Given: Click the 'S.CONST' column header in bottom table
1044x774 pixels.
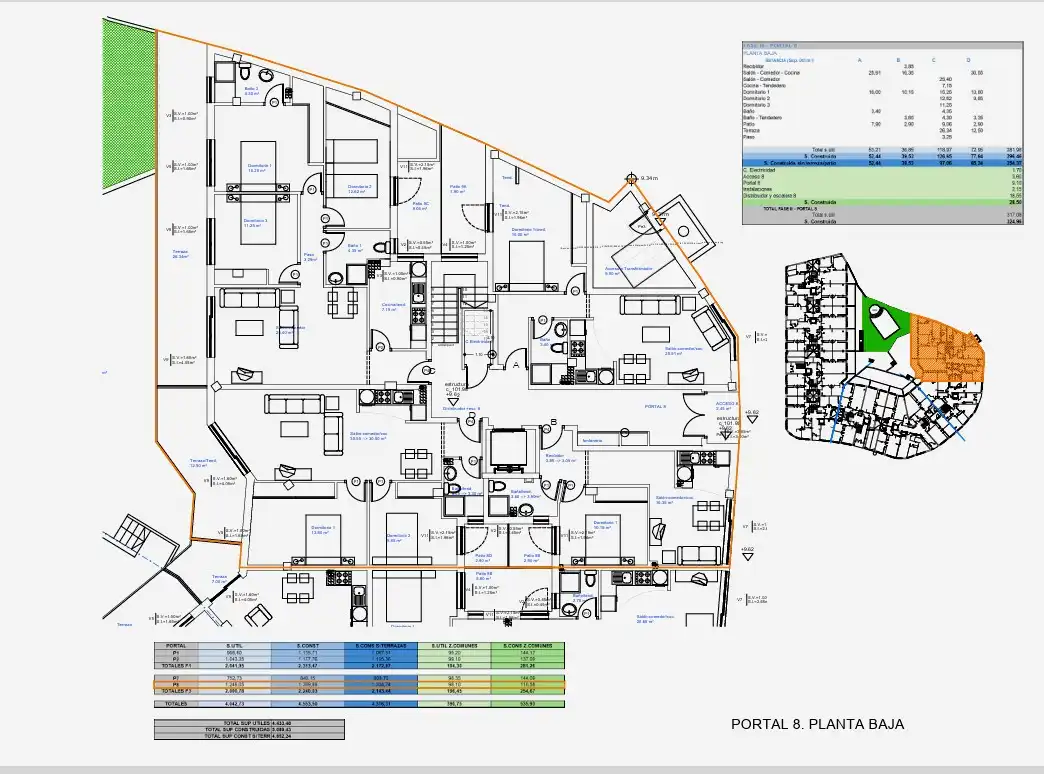Looking at the screenshot, I should pyautogui.click(x=308, y=645).
